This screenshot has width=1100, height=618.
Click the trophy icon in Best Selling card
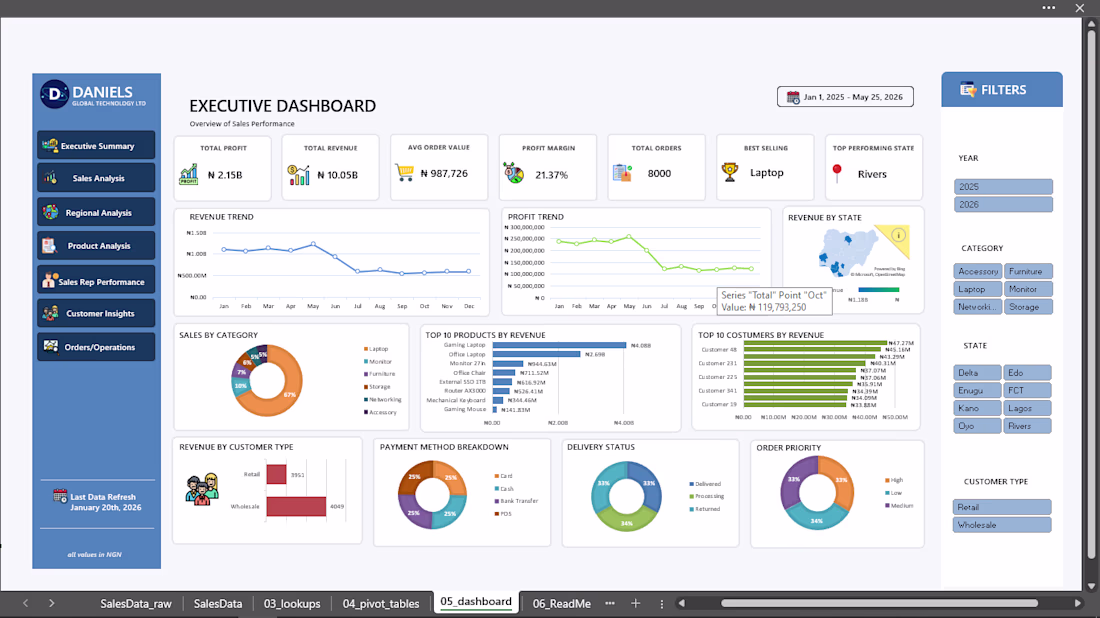(x=730, y=173)
